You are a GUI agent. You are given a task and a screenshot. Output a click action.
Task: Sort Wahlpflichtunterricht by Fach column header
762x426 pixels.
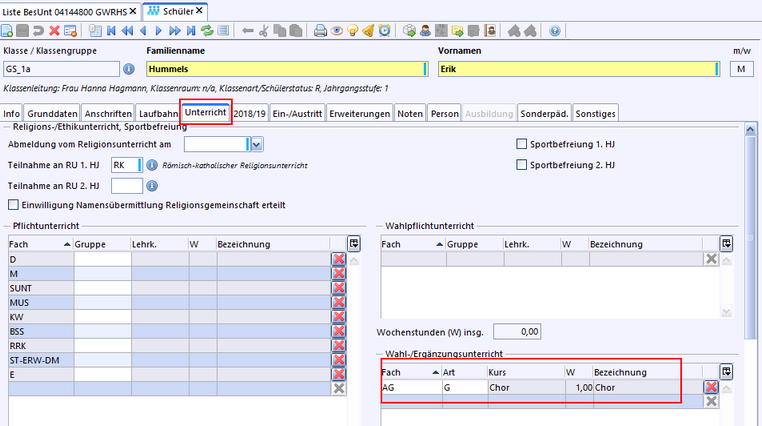tap(413, 244)
